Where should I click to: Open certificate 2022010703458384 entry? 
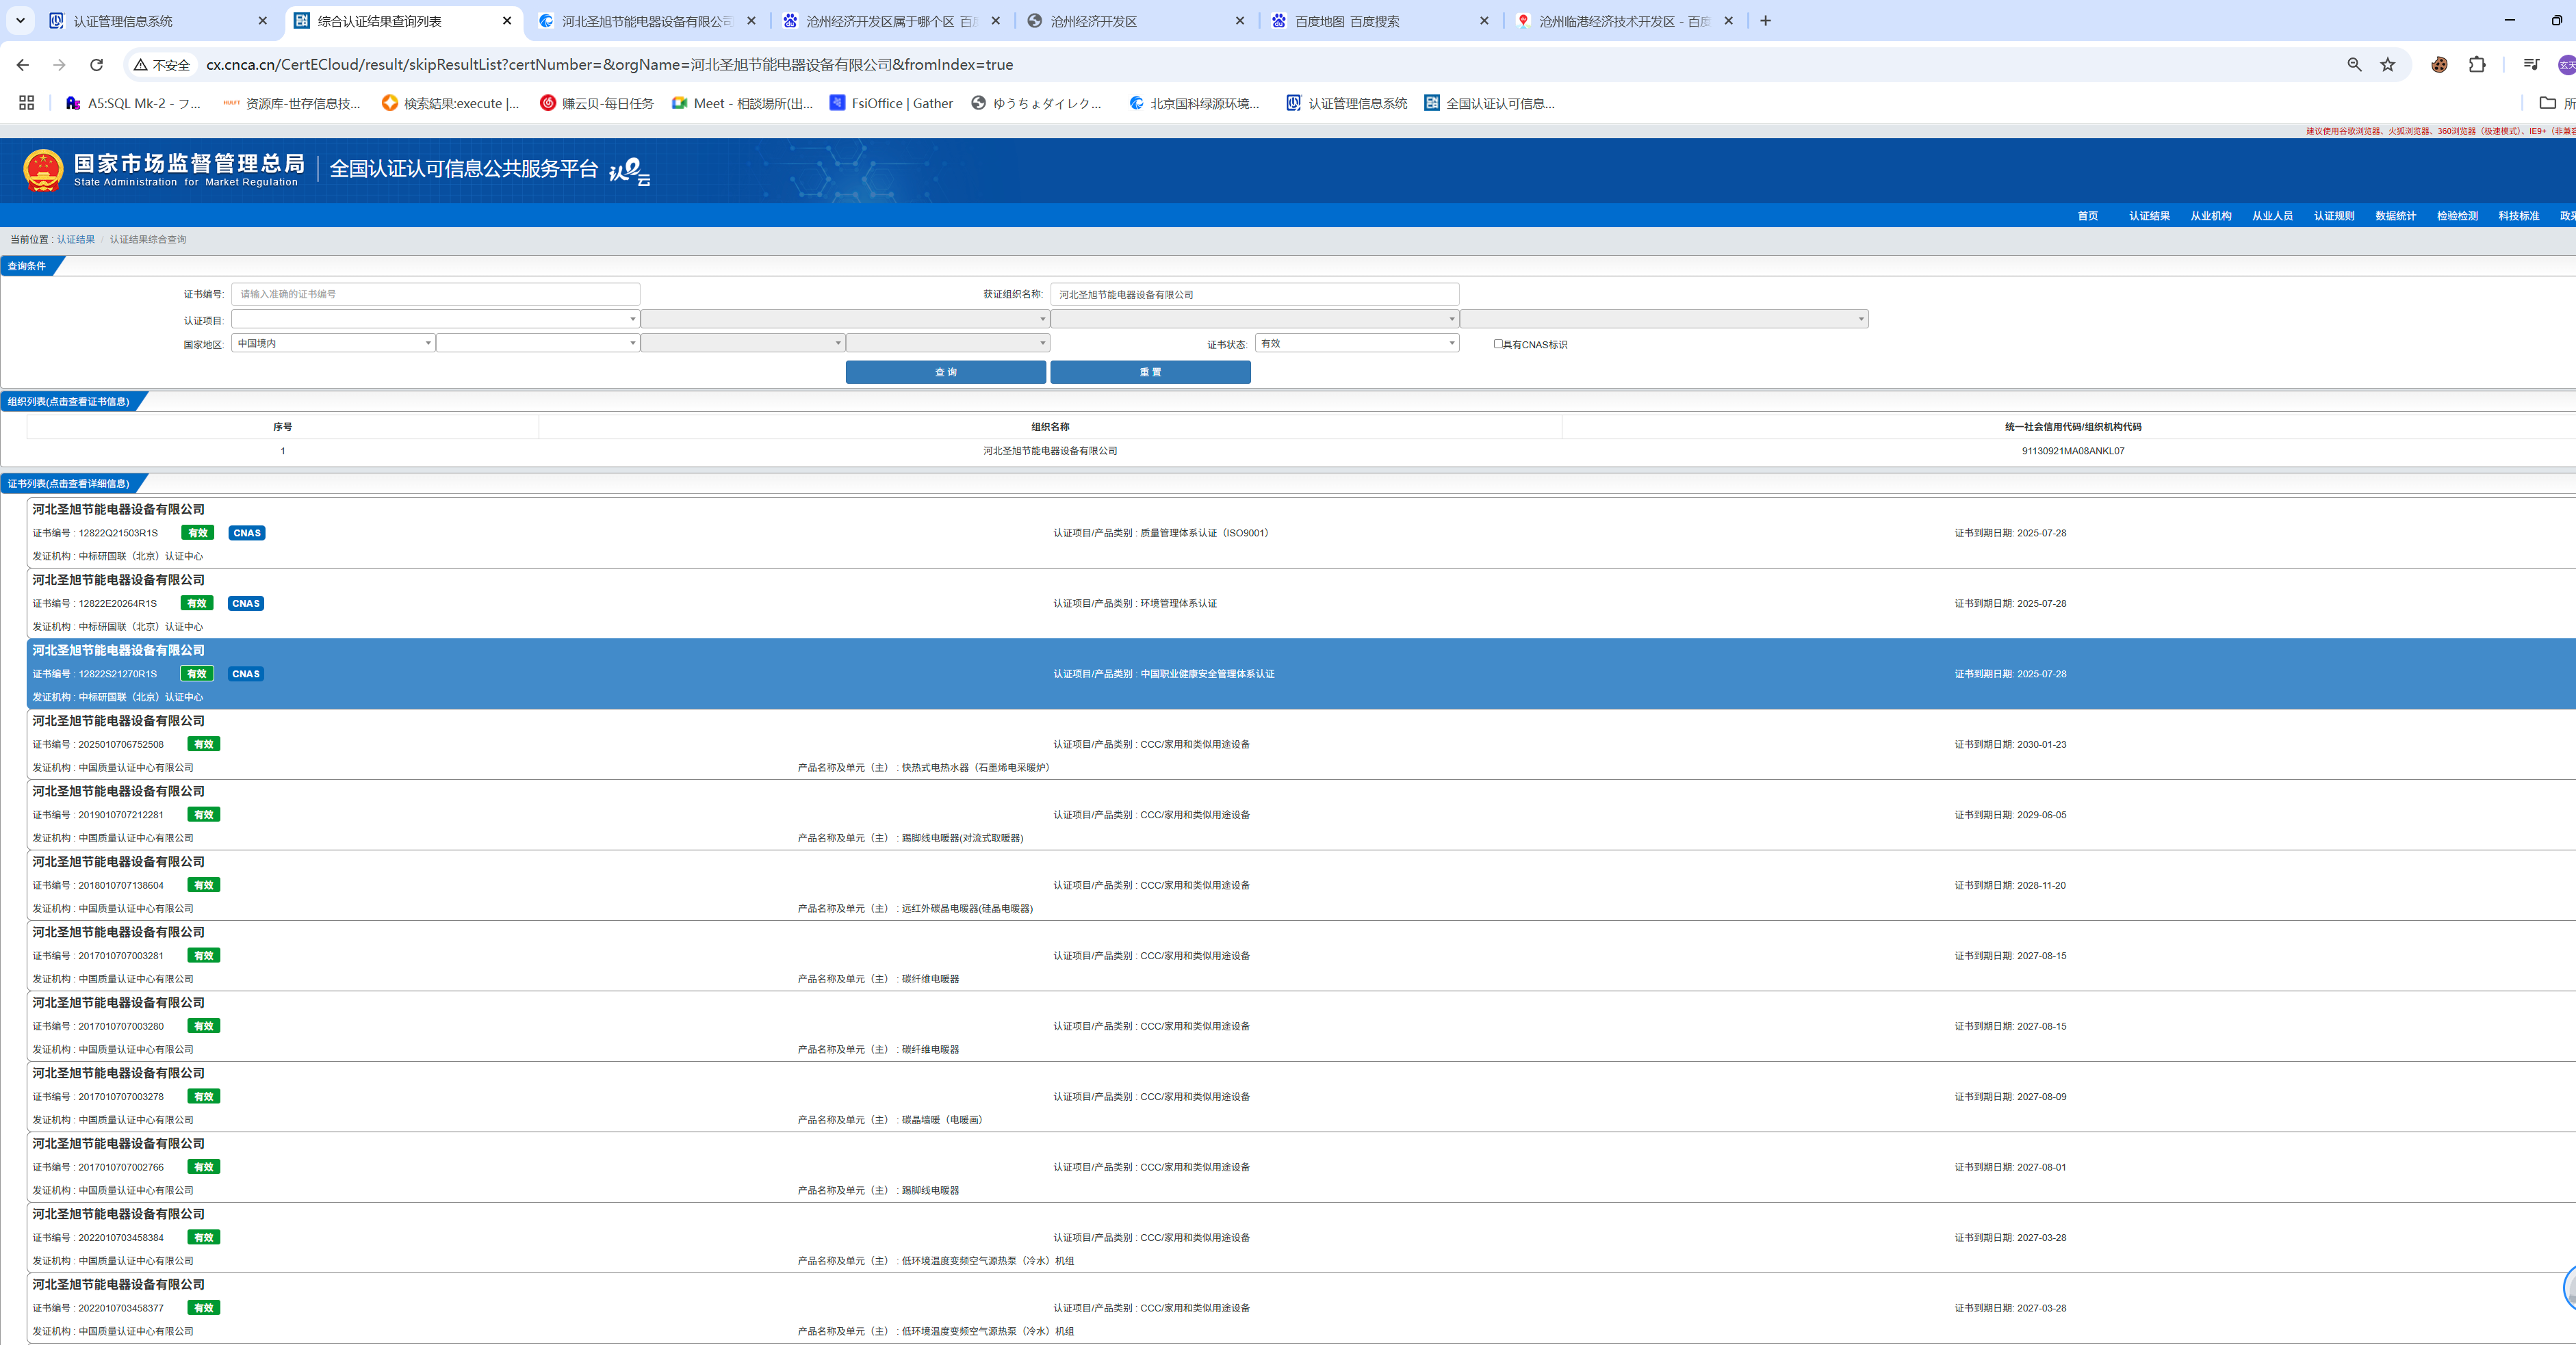pos(1301,1238)
